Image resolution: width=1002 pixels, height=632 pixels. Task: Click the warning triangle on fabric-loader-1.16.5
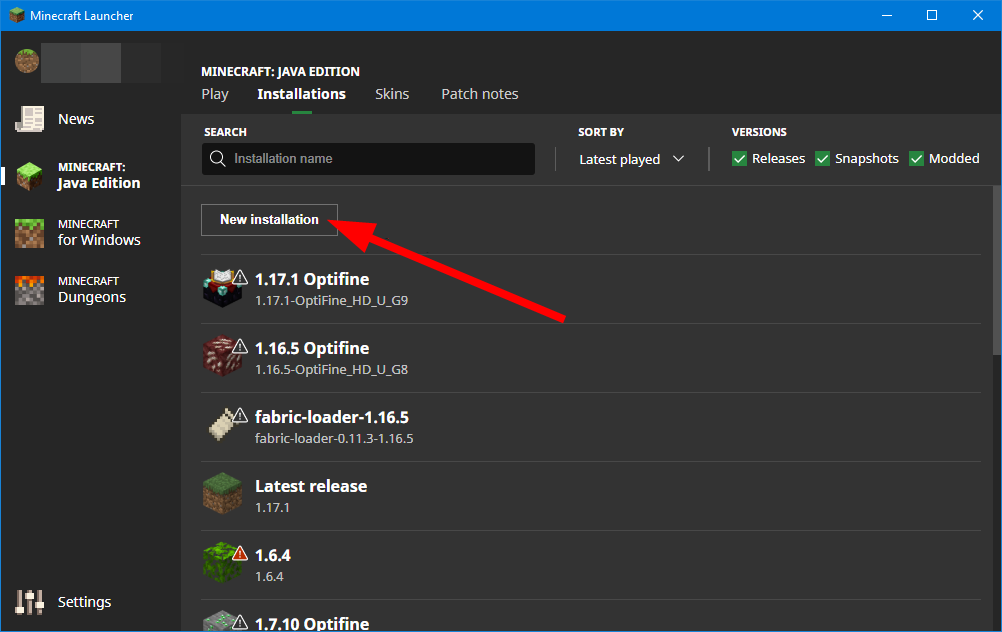tap(240, 415)
